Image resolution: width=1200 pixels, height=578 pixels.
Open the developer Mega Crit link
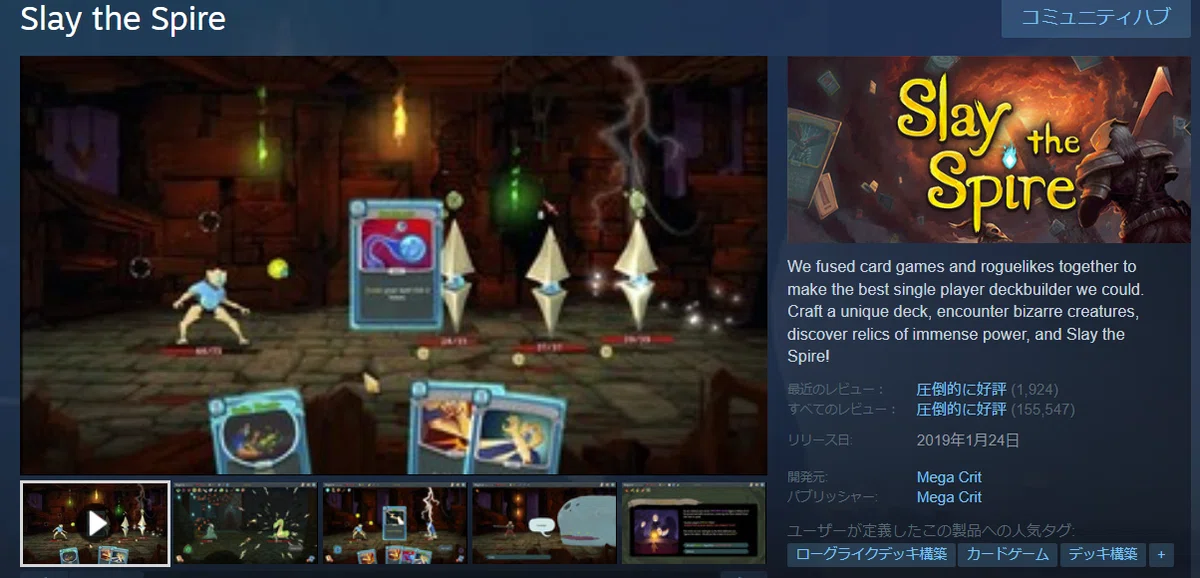tap(949, 477)
